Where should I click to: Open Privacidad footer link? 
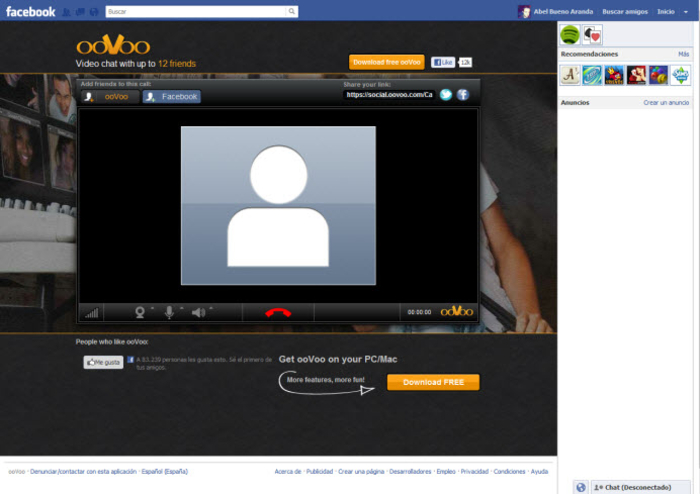click(x=475, y=472)
